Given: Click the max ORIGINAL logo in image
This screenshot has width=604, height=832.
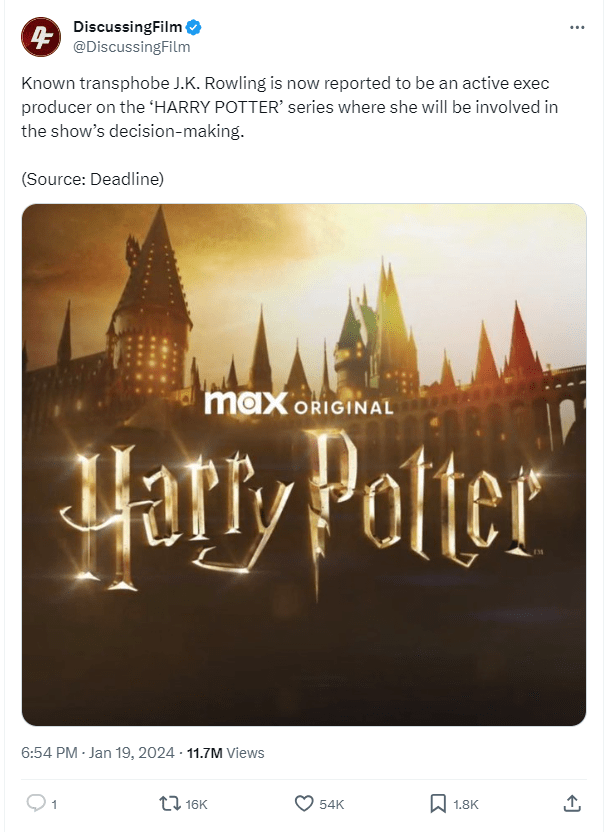Looking at the screenshot, I should point(299,404).
